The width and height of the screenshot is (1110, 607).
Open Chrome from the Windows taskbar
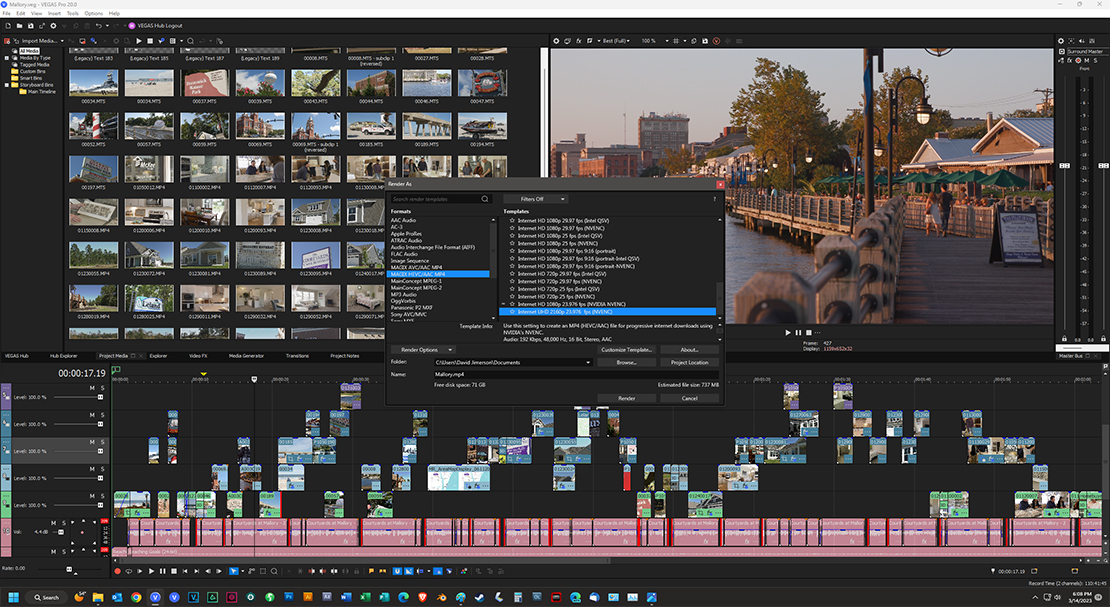click(x=136, y=597)
